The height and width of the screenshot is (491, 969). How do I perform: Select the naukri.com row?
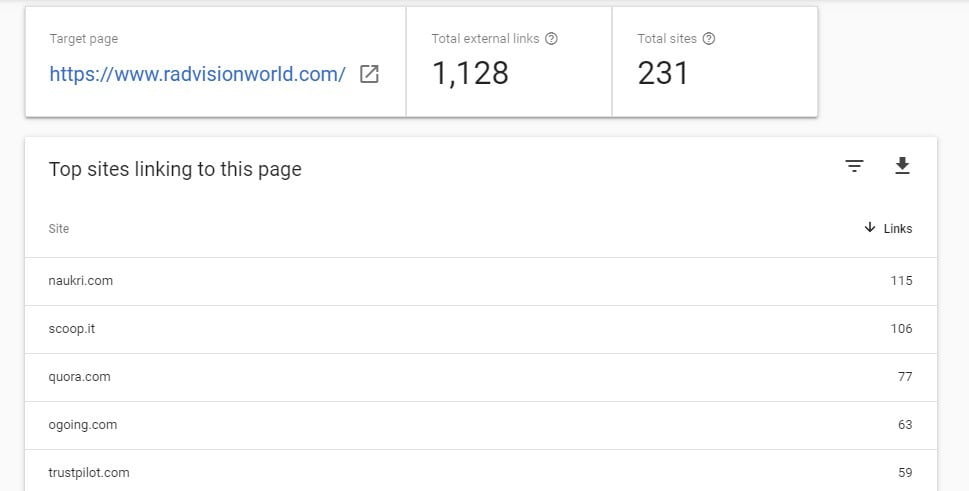[x=81, y=281]
